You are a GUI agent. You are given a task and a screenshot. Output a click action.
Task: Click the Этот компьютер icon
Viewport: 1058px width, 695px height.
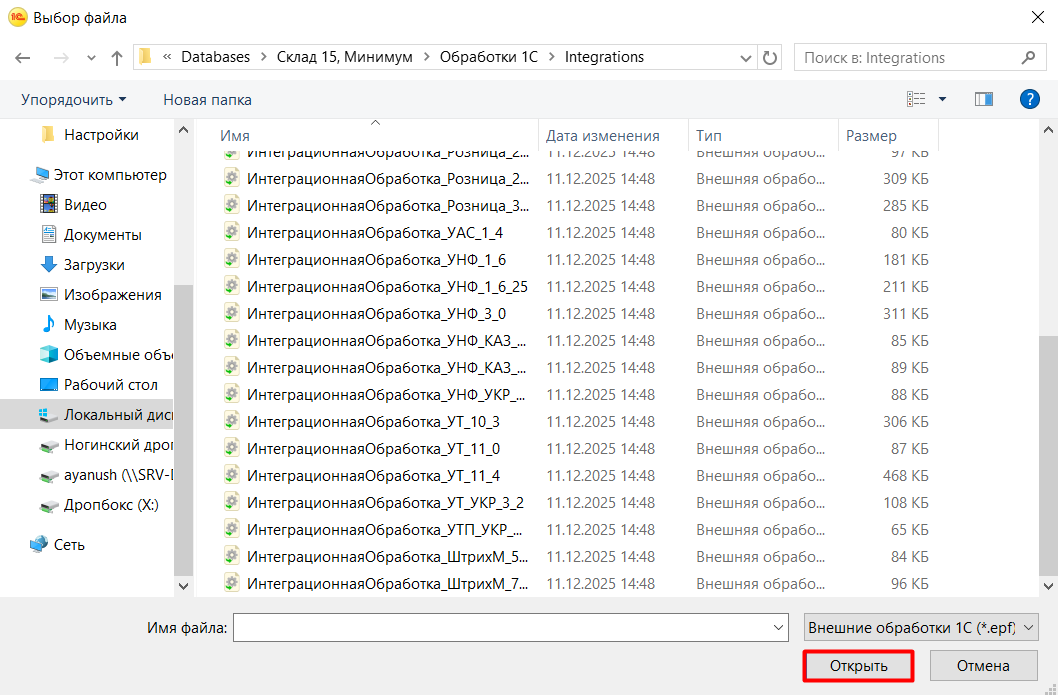pos(40,175)
